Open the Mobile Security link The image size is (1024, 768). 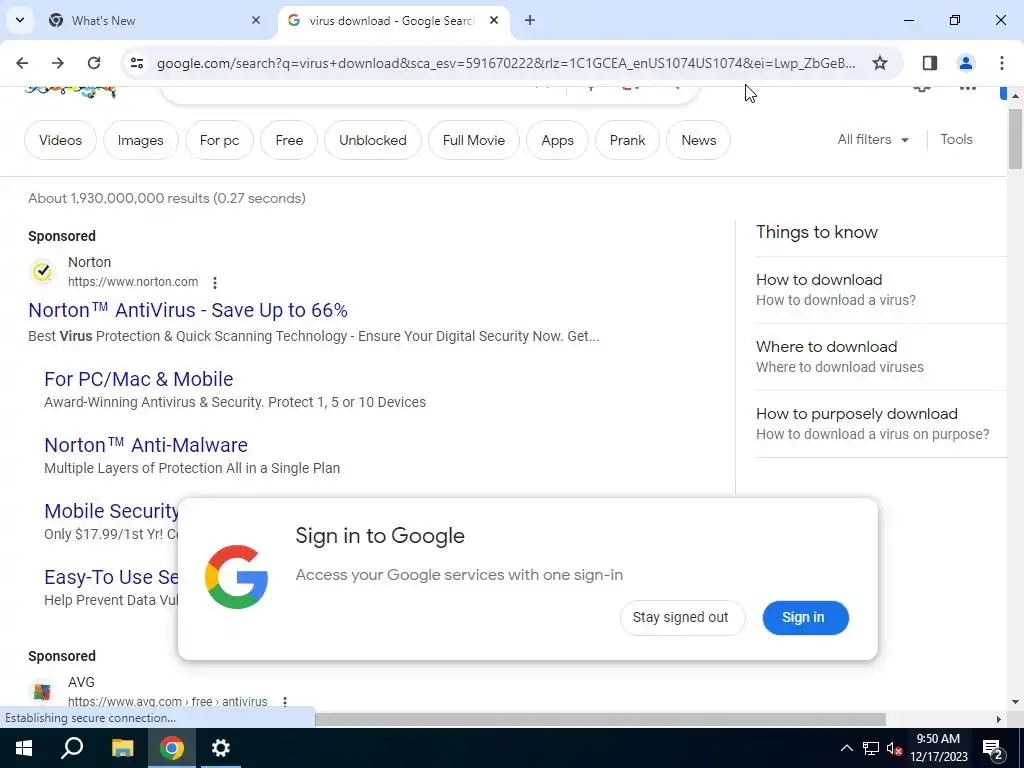(111, 511)
